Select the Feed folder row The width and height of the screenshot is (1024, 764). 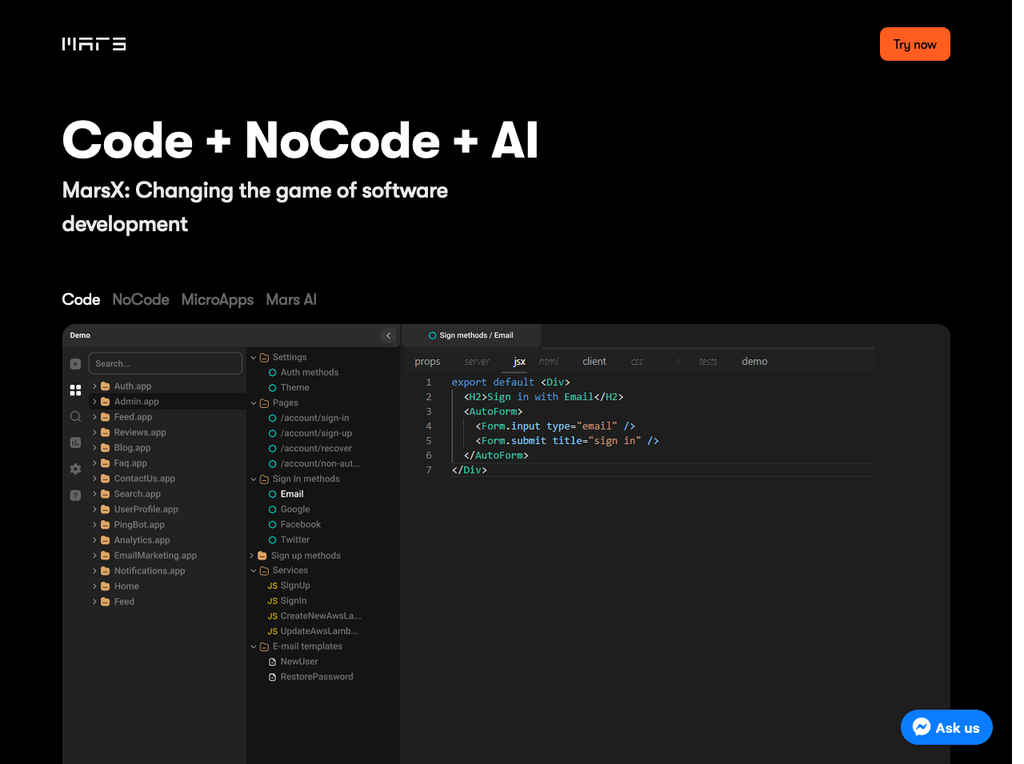click(124, 601)
